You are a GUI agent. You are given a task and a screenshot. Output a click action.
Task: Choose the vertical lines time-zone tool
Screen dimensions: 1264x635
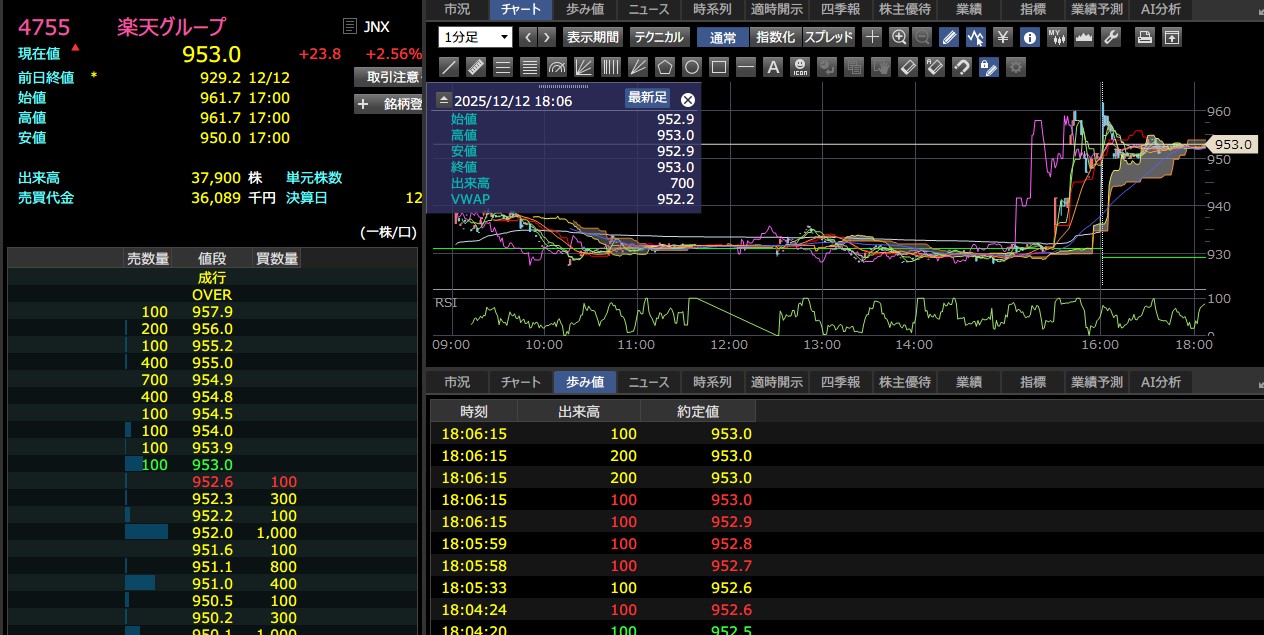click(x=610, y=68)
